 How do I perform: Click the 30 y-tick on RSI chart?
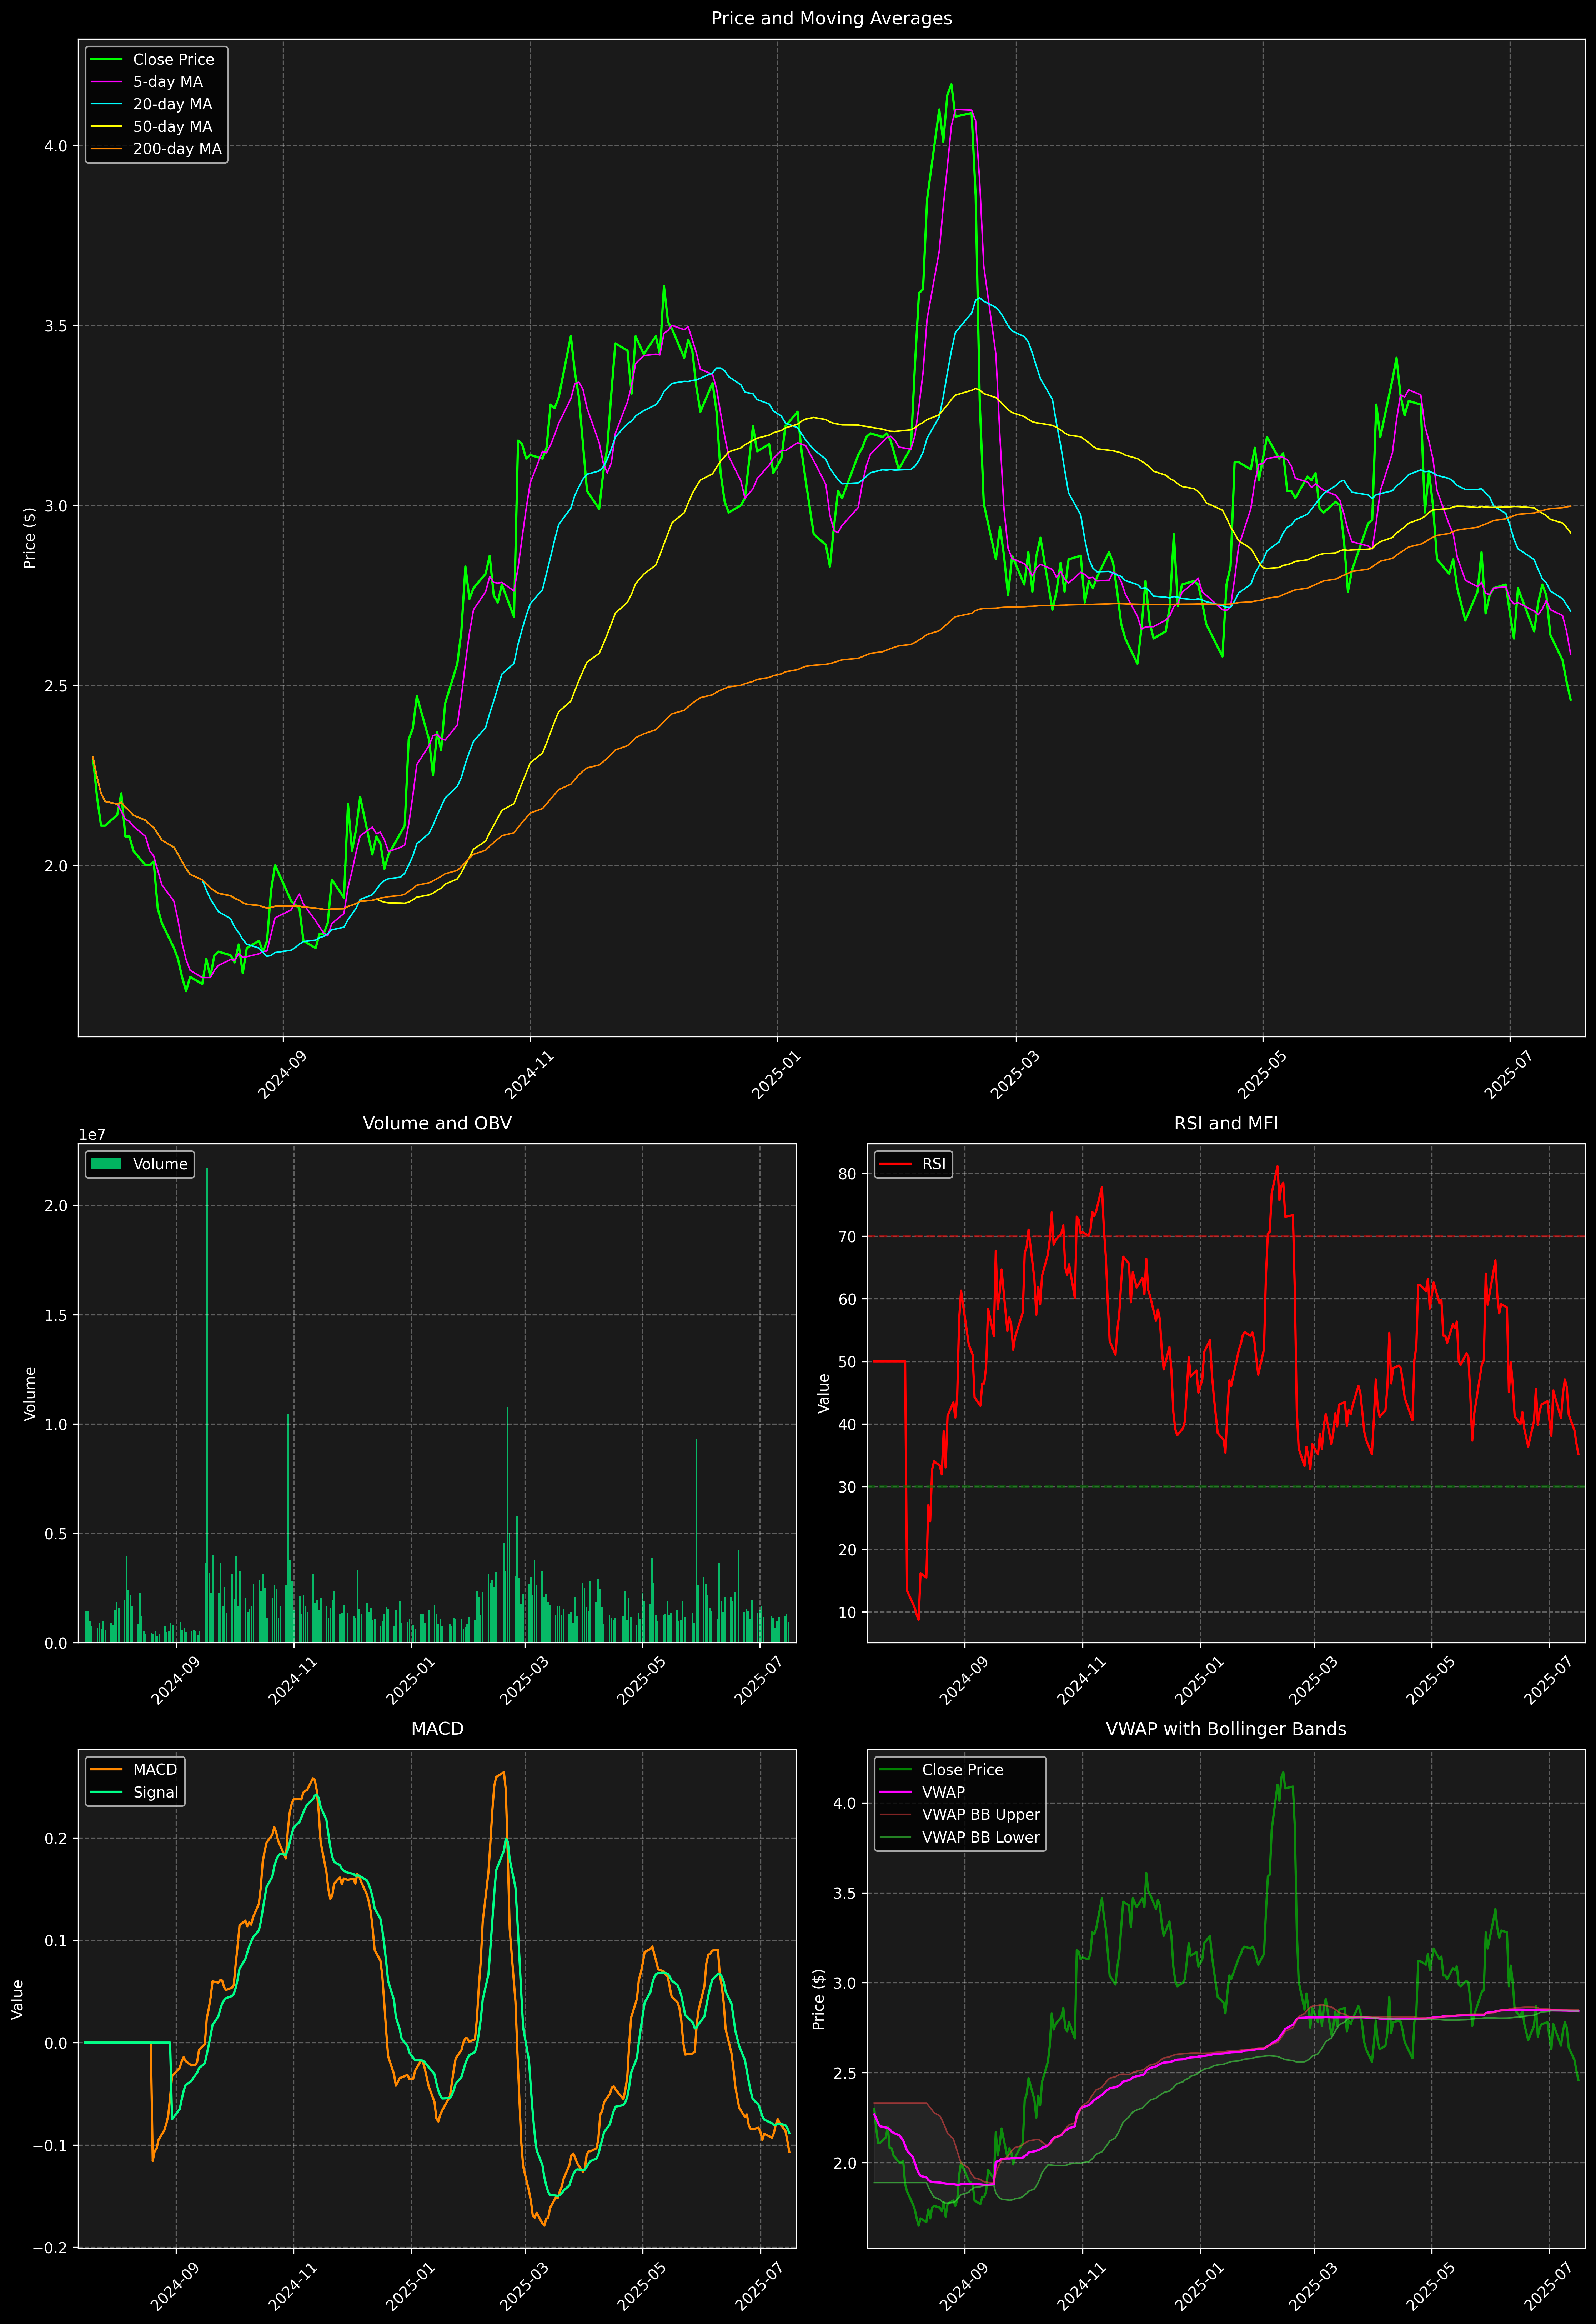(x=848, y=1487)
